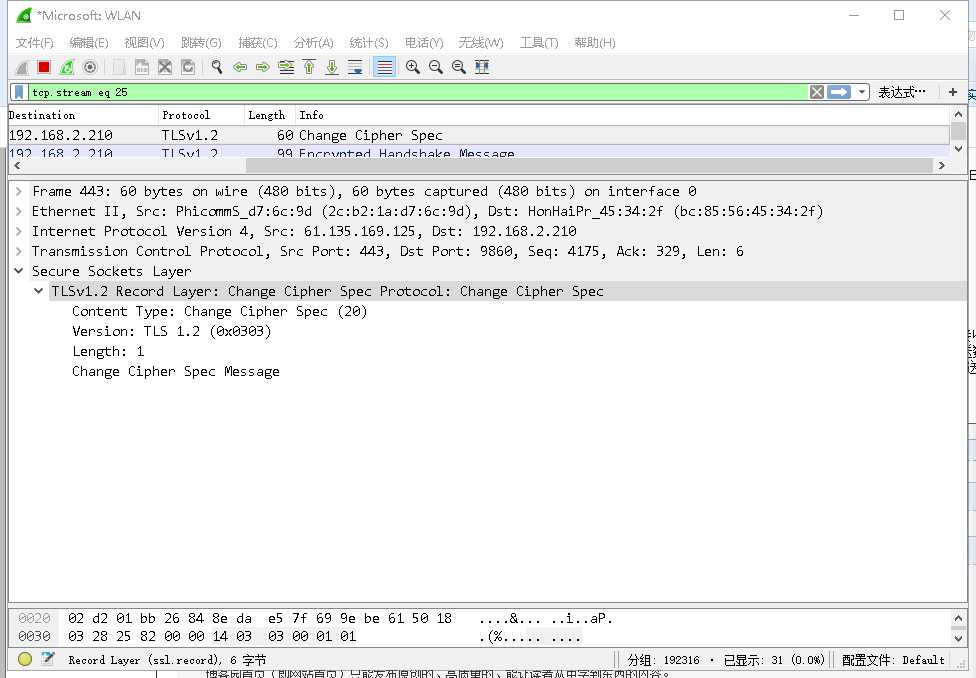Select the Length: 1 field
The image size is (976, 678).
click(x=108, y=351)
